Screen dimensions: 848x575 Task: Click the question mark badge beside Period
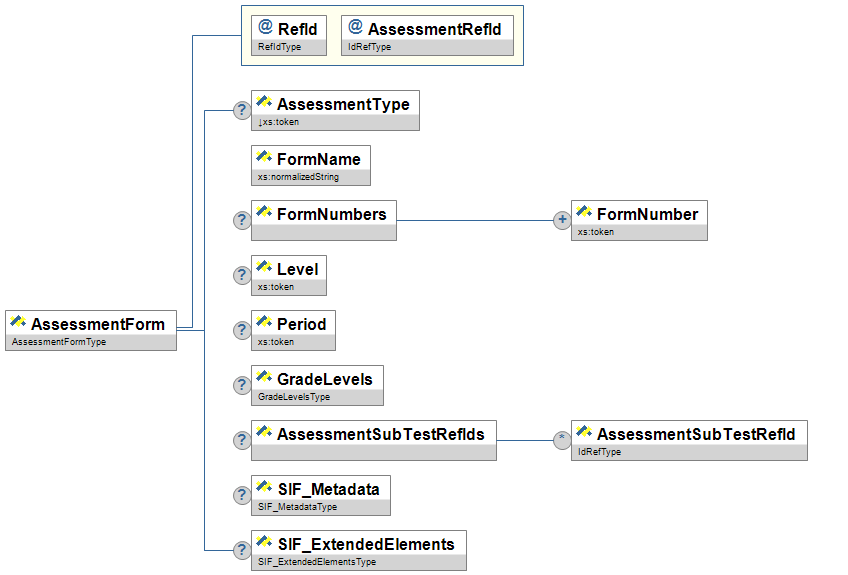coord(241,331)
